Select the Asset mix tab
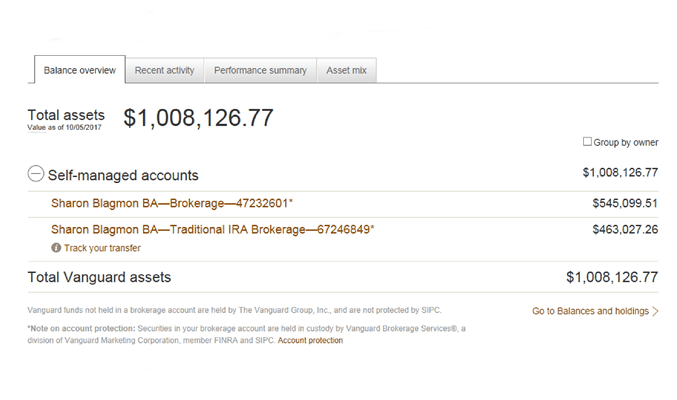This screenshot has height=400, width=677. click(346, 71)
